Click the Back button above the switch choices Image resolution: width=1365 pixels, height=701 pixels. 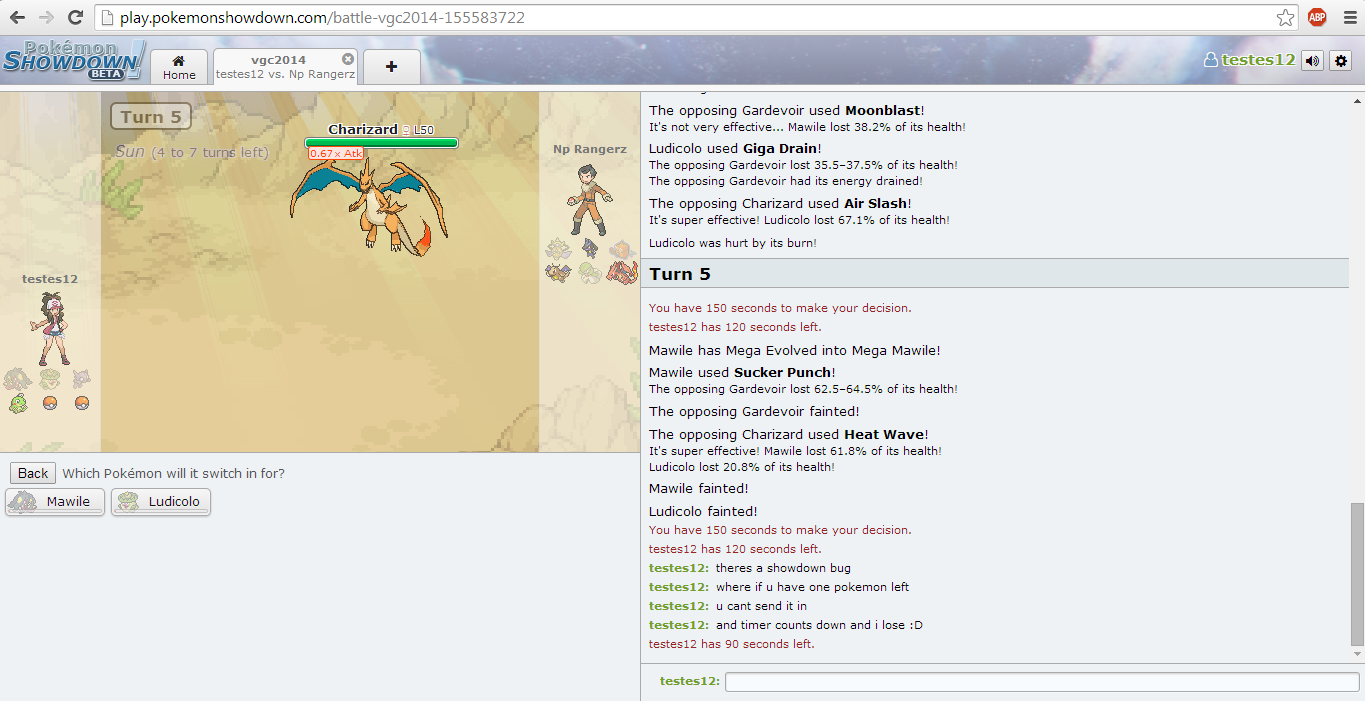pyautogui.click(x=33, y=473)
